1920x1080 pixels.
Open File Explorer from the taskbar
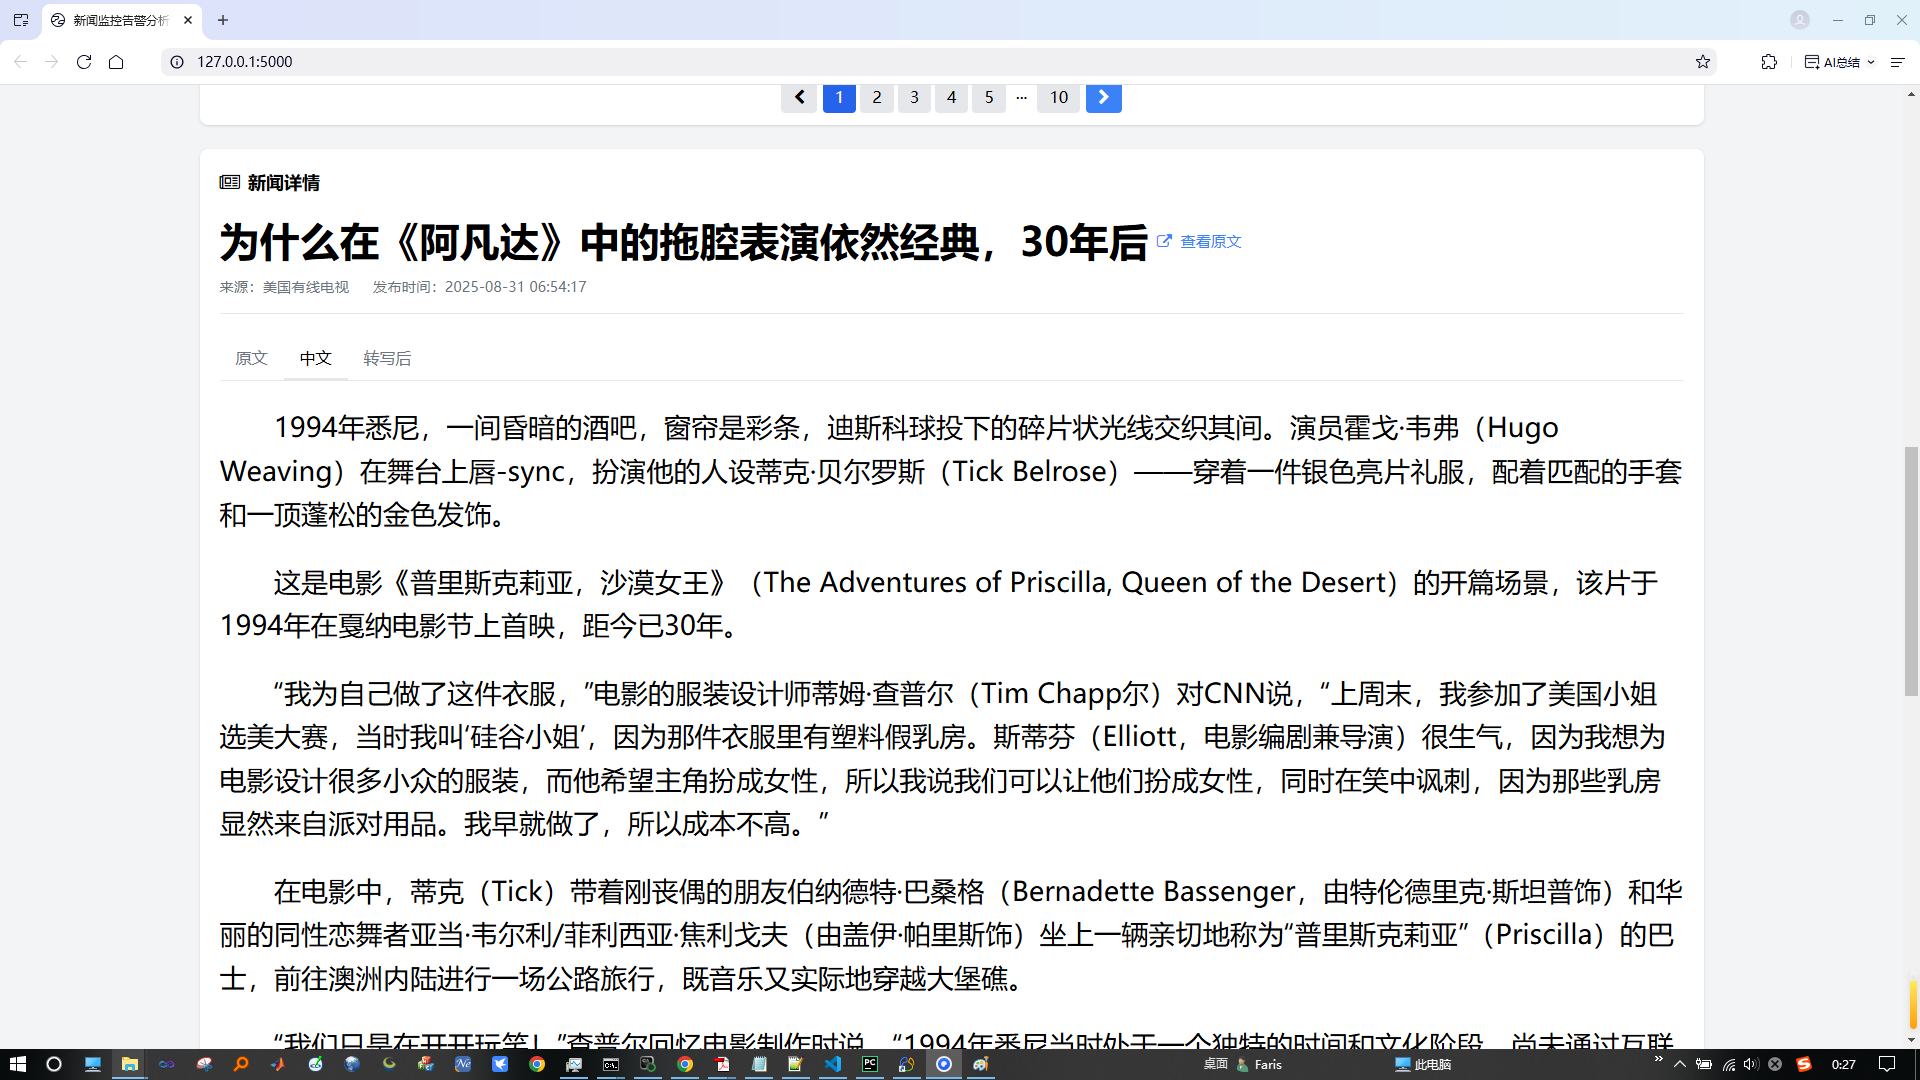point(129,1064)
